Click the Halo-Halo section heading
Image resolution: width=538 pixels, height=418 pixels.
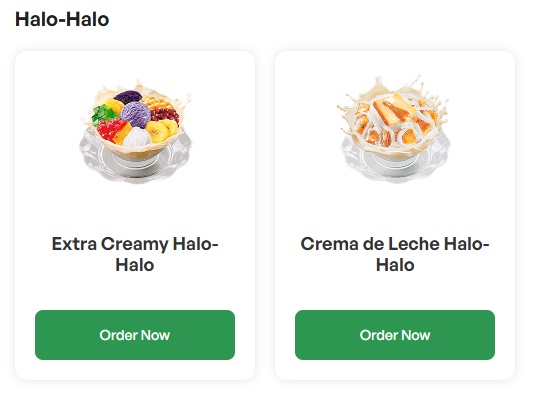(62, 19)
